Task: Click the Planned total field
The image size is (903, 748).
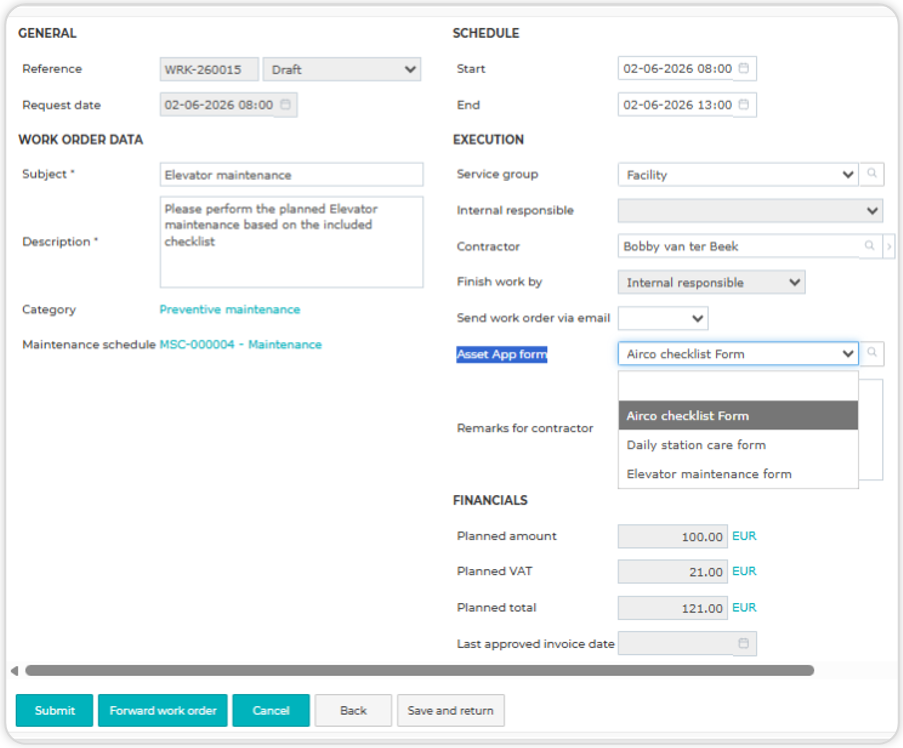Action: point(673,607)
